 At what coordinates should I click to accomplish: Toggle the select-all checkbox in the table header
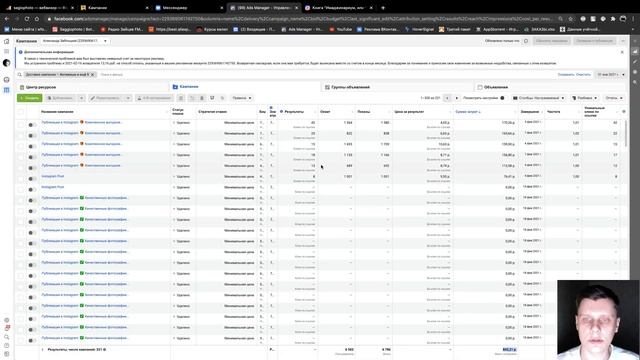pyautogui.click(x=21, y=112)
